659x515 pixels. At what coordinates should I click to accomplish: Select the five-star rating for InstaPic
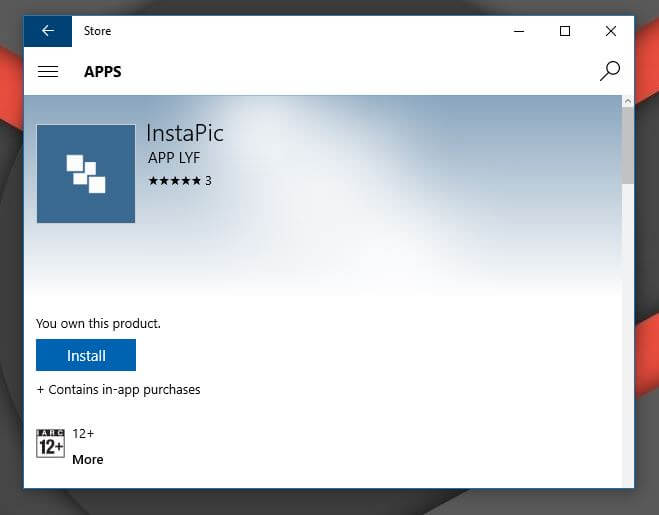click(174, 181)
